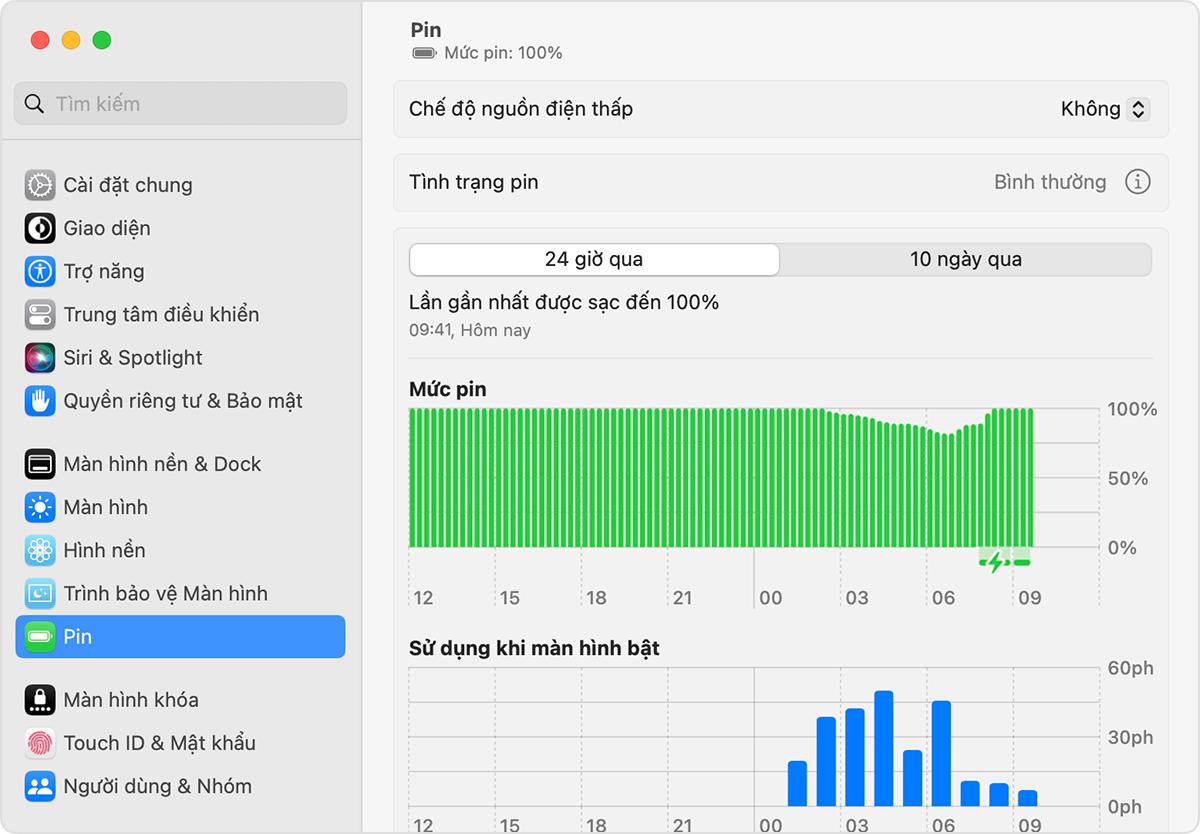Click the tallest blue screen usage bar

(883, 748)
